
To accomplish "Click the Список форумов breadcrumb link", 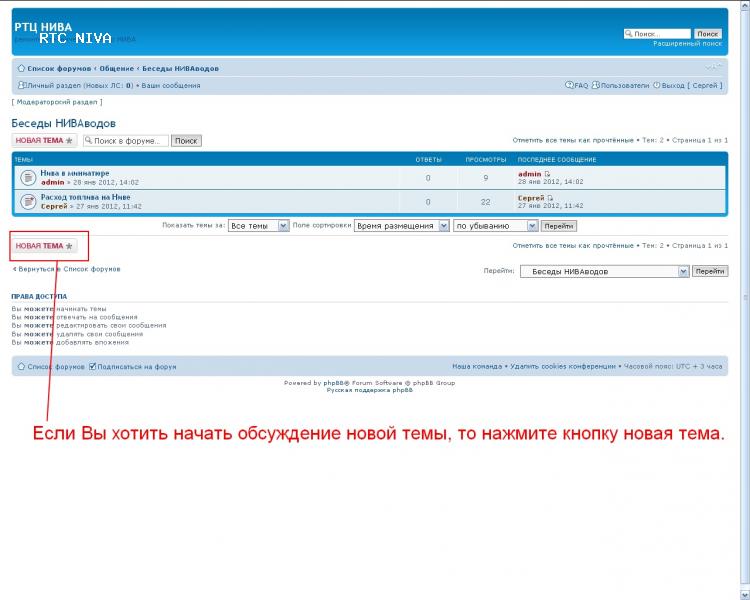I will [x=59, y=68].
